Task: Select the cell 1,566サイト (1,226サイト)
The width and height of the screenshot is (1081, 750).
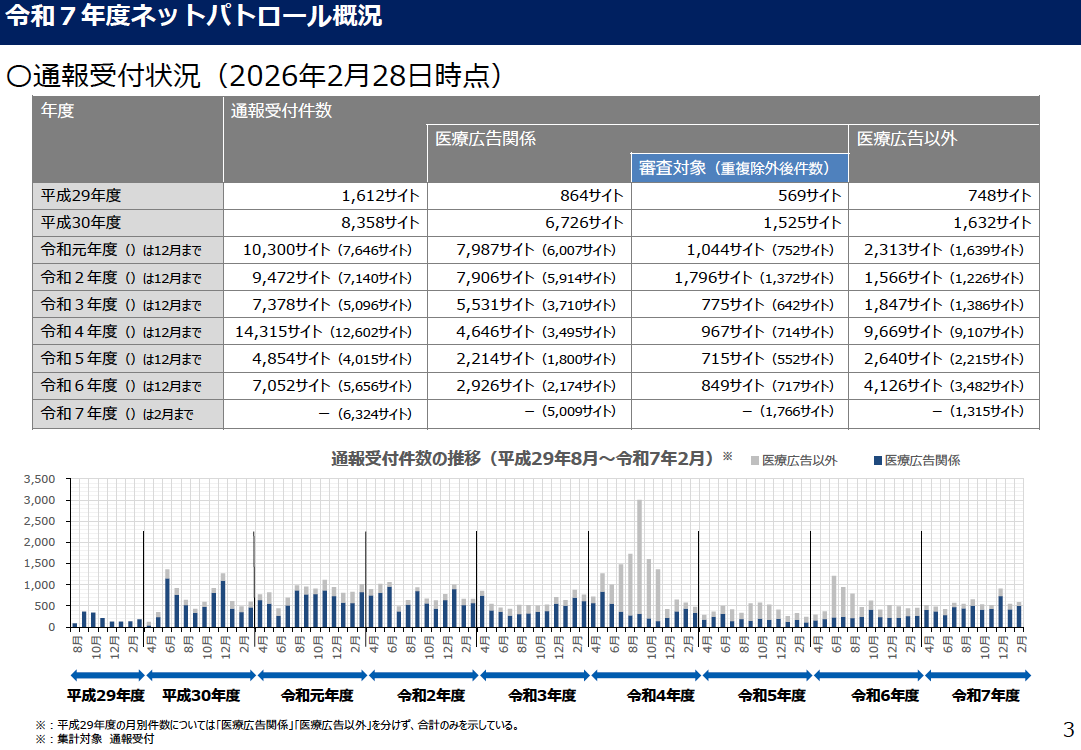Action: click(x=944, y=277)
